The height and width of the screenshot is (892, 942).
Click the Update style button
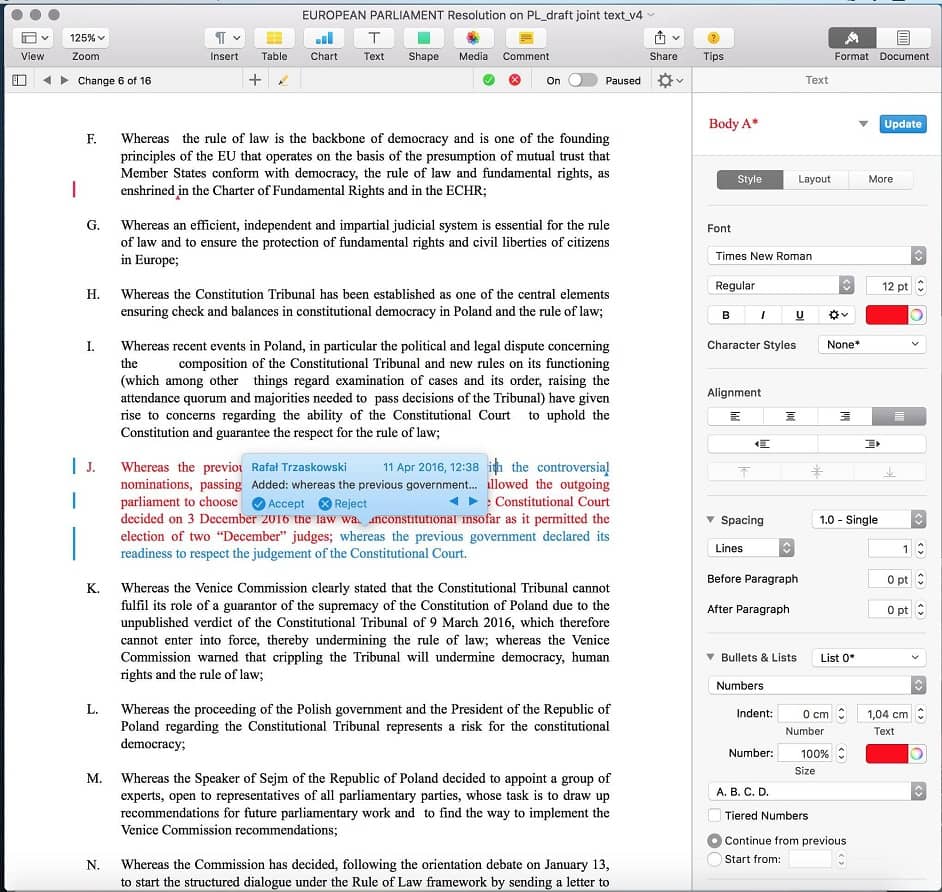pyautogui.click(x=902, y=124)
